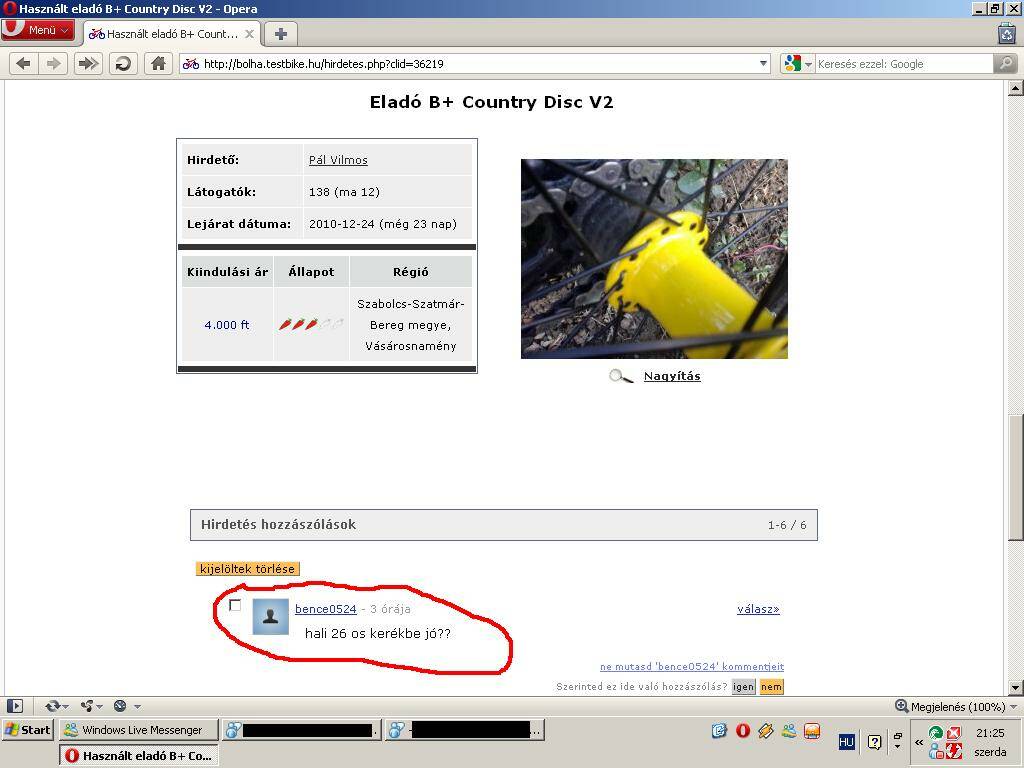Click the yellow hub product photo

click(654, 259)
